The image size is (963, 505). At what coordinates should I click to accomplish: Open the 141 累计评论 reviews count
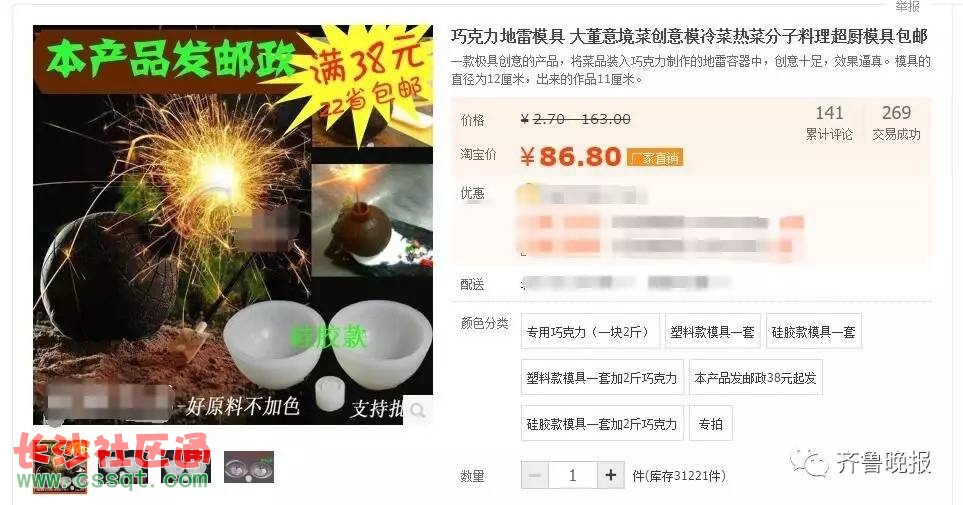pos(829,122)
